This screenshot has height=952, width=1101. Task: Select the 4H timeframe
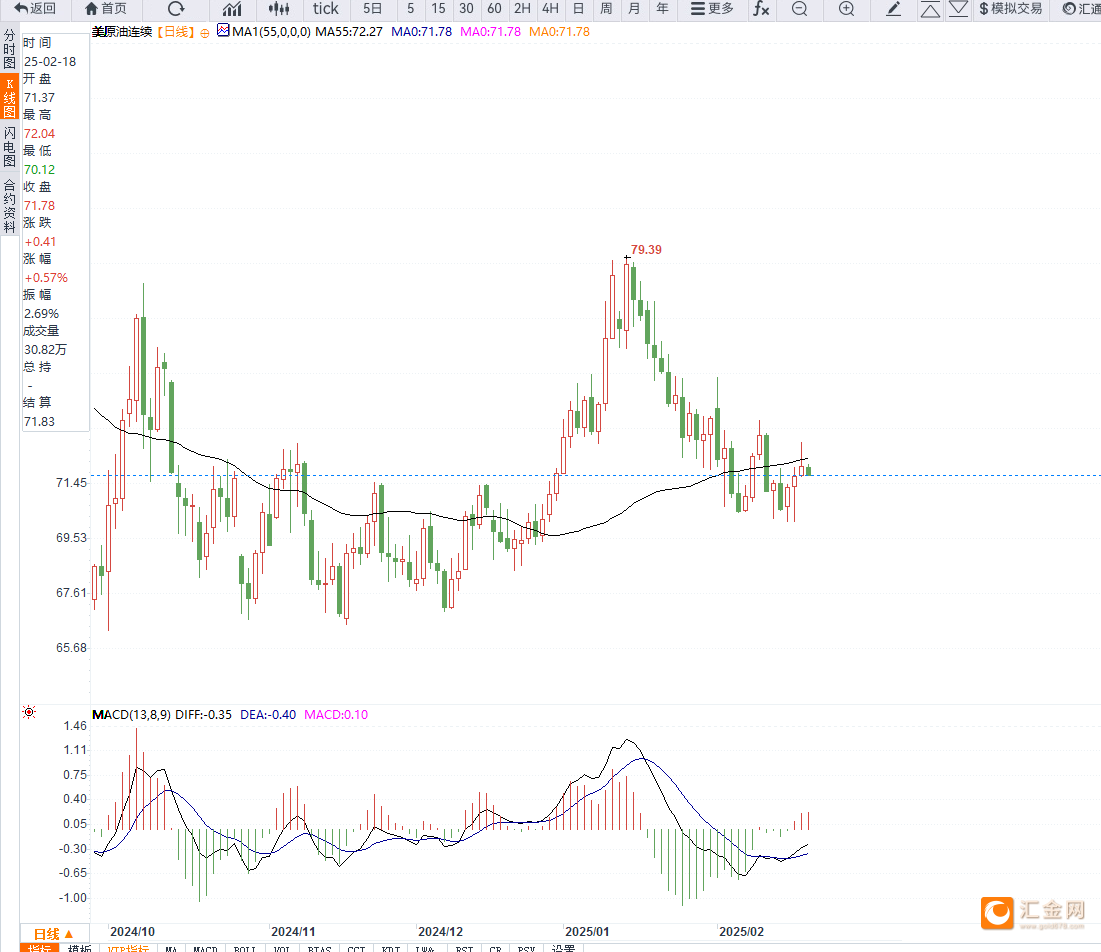[x=550, y=8]
